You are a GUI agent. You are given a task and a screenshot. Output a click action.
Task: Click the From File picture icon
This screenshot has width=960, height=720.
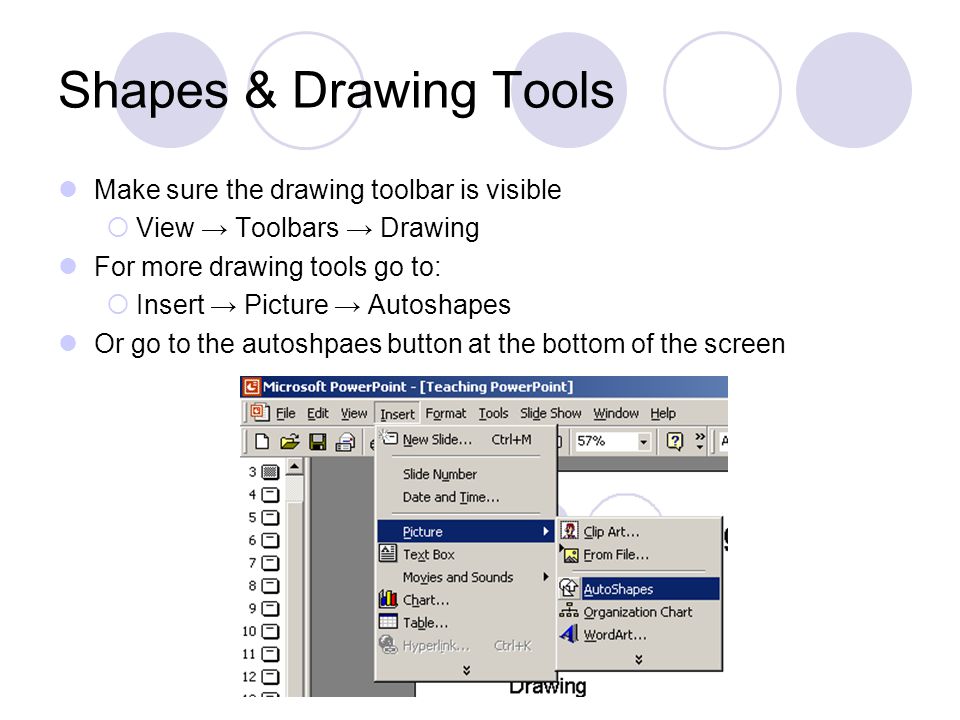(570, 555)
